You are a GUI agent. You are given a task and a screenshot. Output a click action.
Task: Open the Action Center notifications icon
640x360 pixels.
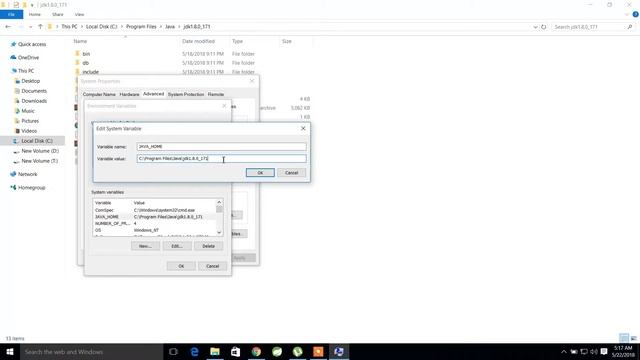tap(604, 352)
